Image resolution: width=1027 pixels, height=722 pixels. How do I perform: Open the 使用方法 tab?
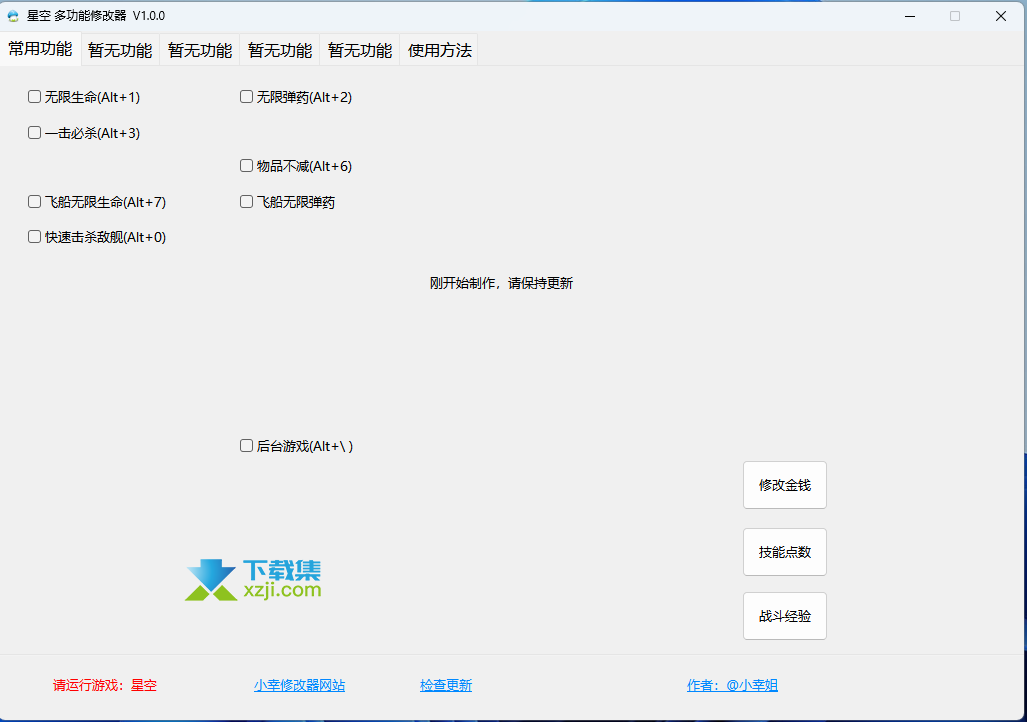click(439, 50)
